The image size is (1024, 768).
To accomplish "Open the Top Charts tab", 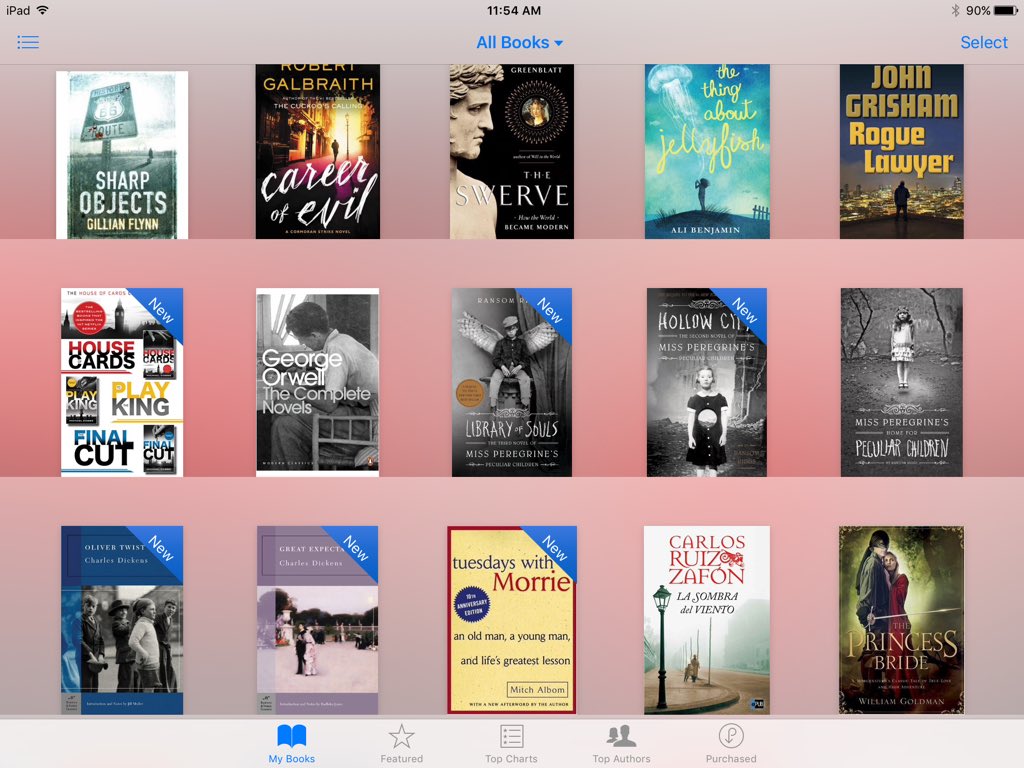I will [511, 743].
